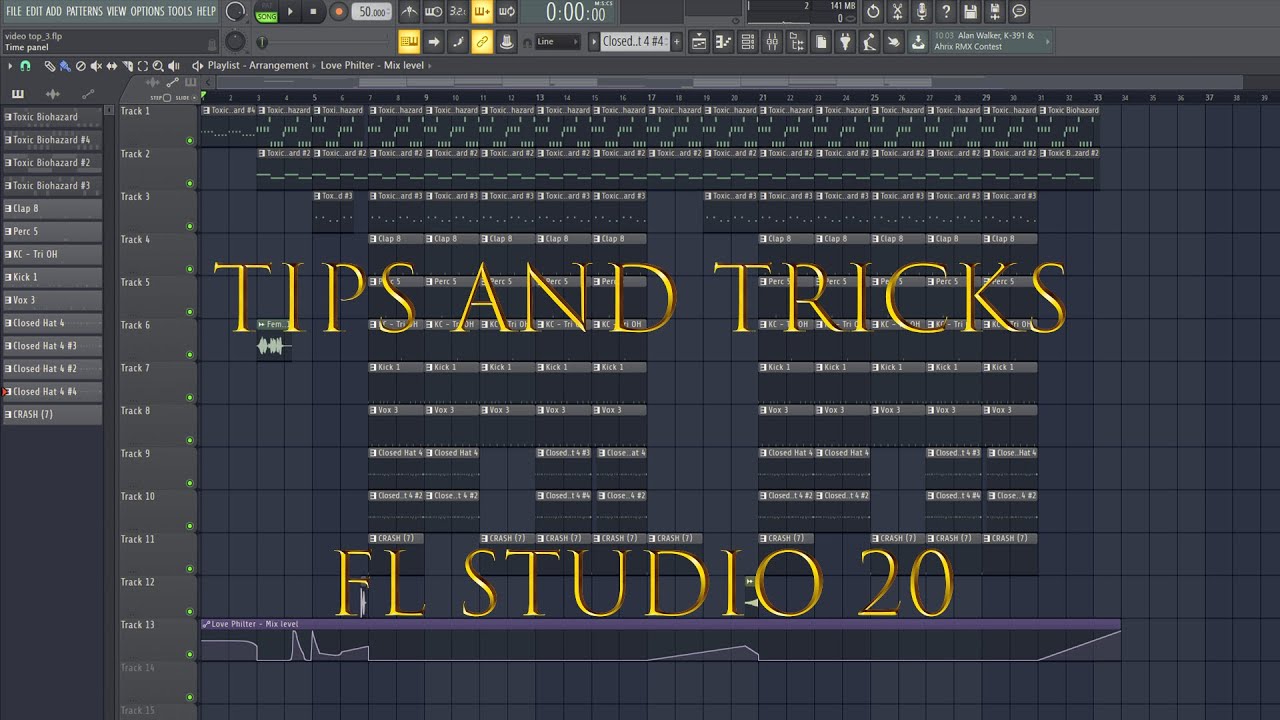The width and height of the screenshot is (1280, 720).
Task: Open the arrow left of pattern selector
Action: click(594, 42)
